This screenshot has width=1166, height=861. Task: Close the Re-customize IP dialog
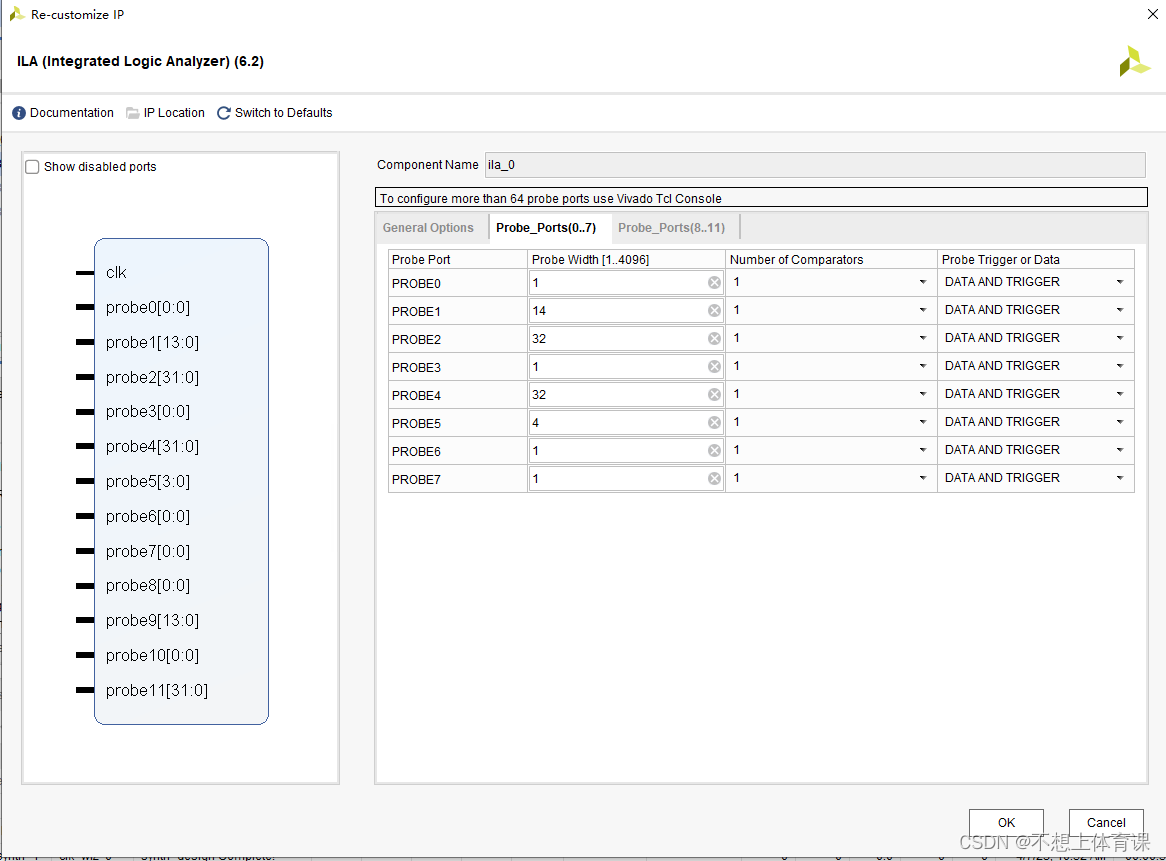1153,14
